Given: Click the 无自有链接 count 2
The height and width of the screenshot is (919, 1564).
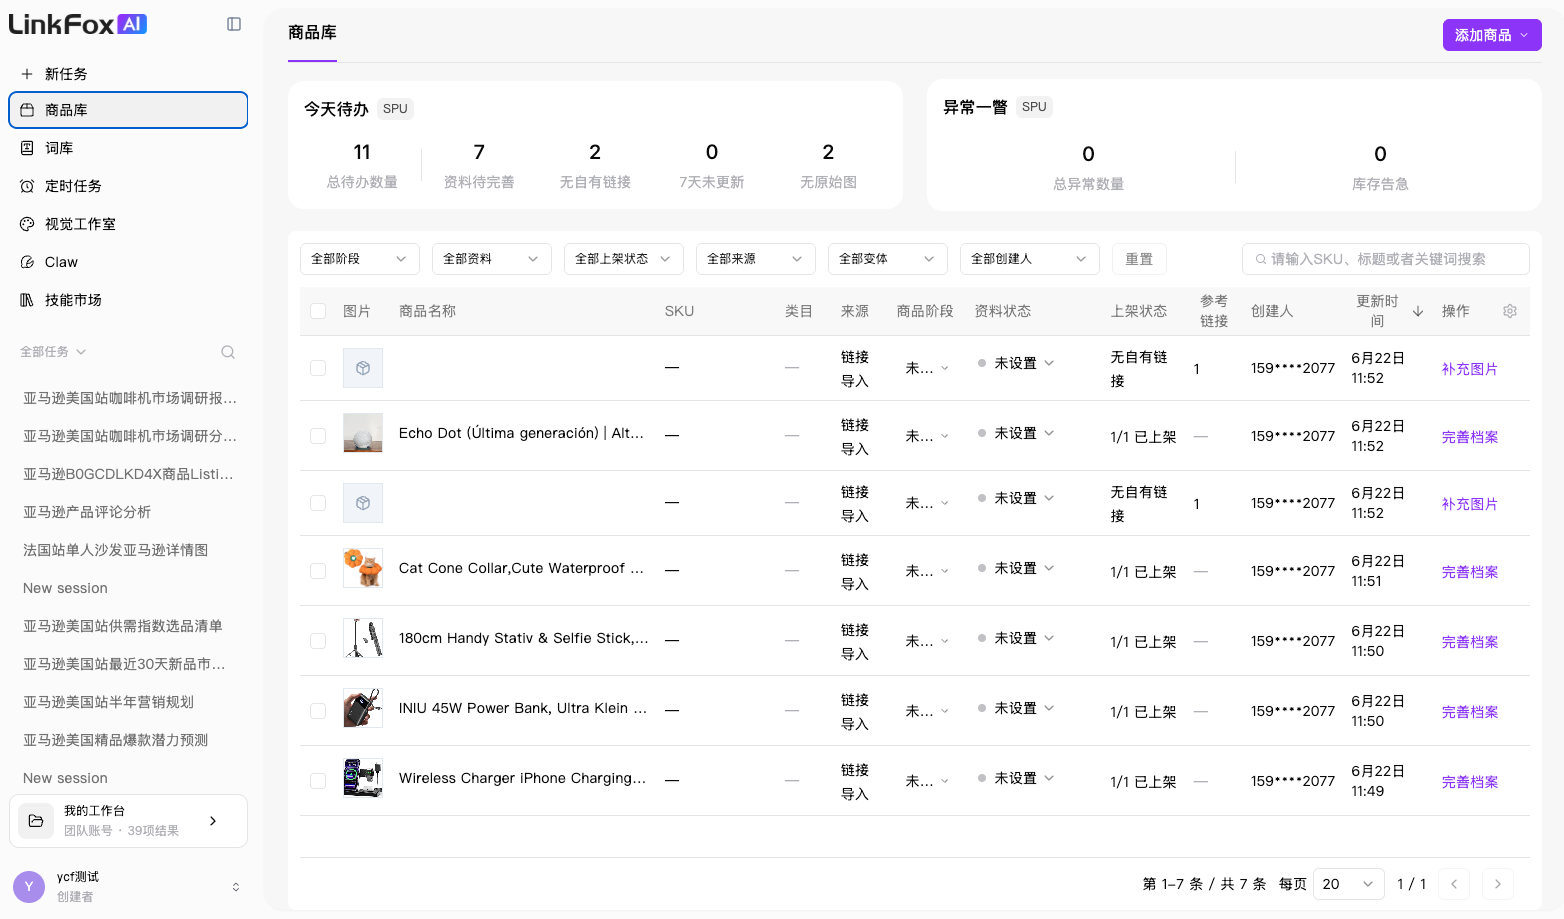Looking at the screenshot, I should (x=595, y=152).
